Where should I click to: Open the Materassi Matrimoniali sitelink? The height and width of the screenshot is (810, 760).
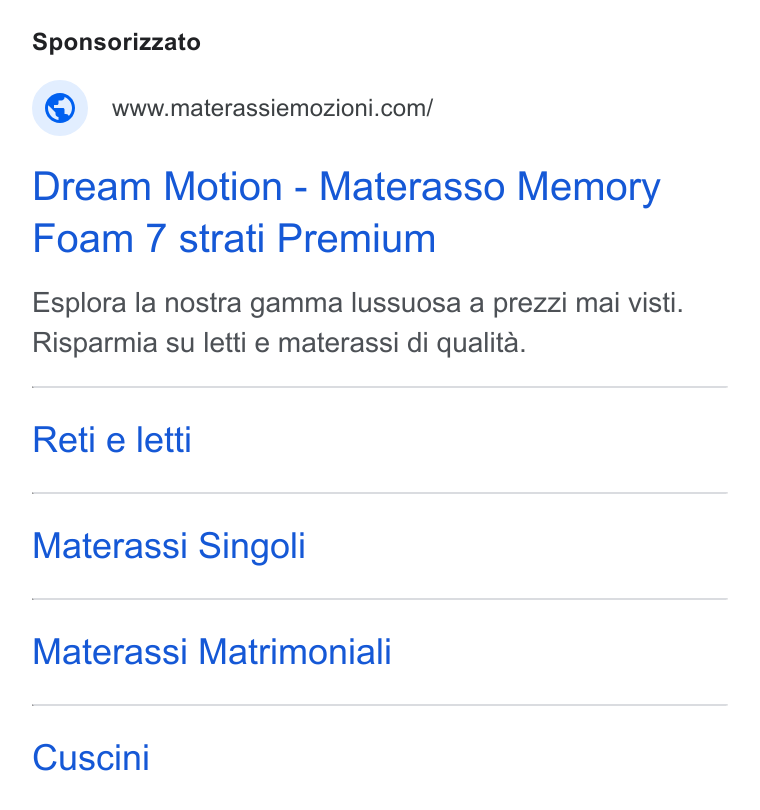coord(212,652)
